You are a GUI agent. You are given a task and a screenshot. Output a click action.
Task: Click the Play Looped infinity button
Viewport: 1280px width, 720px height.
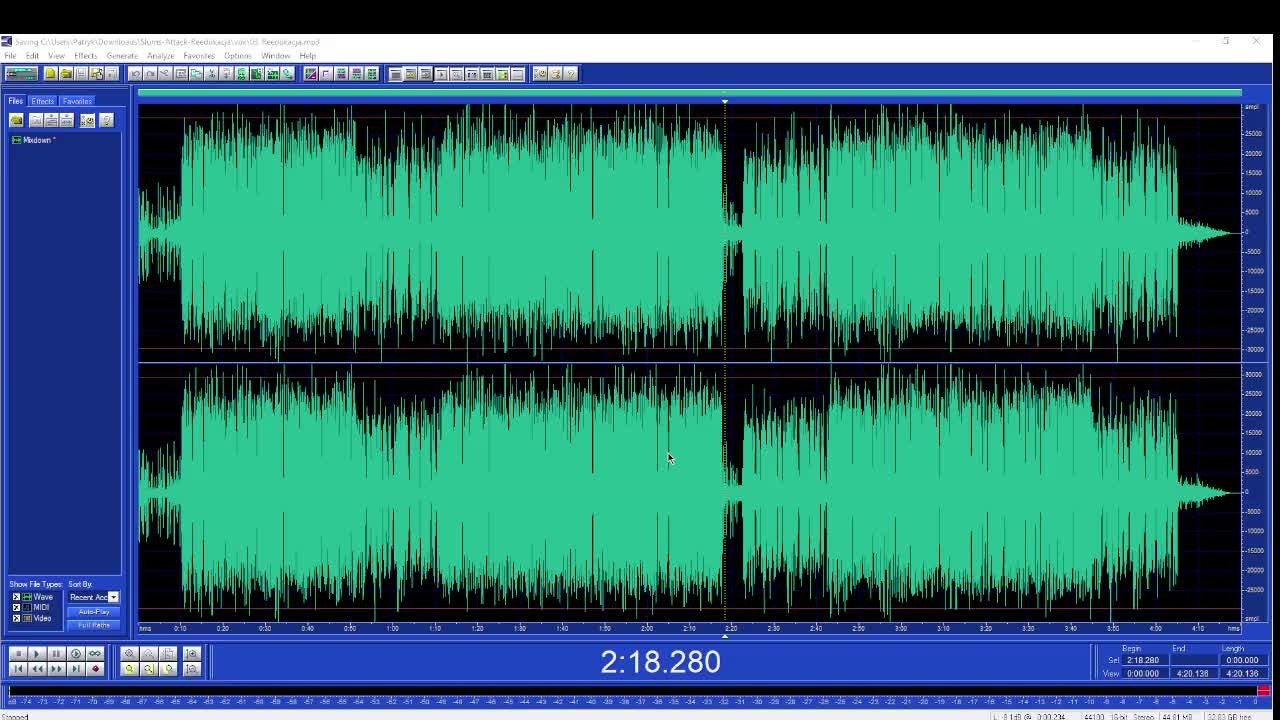[95, 654]
